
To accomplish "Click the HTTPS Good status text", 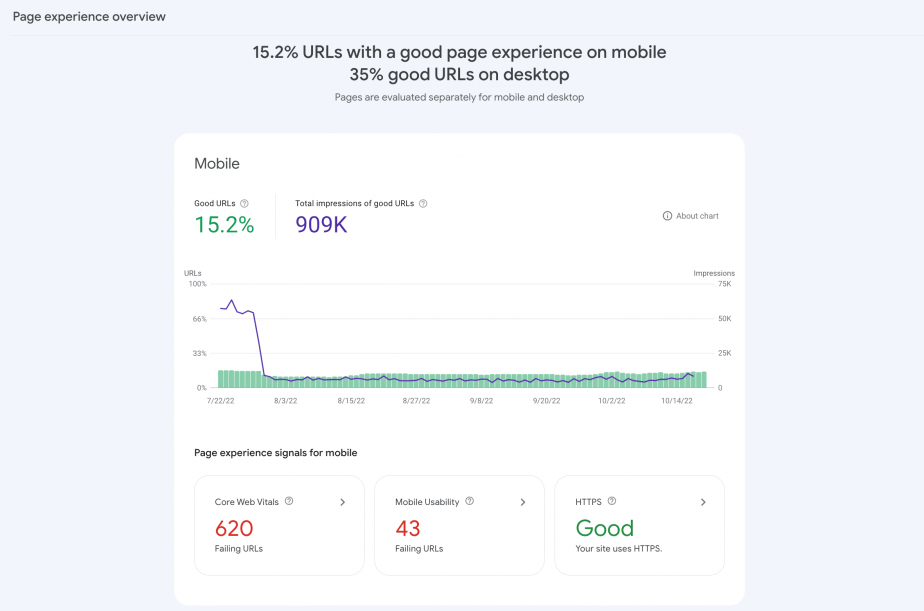I will (x=605, y=529).
